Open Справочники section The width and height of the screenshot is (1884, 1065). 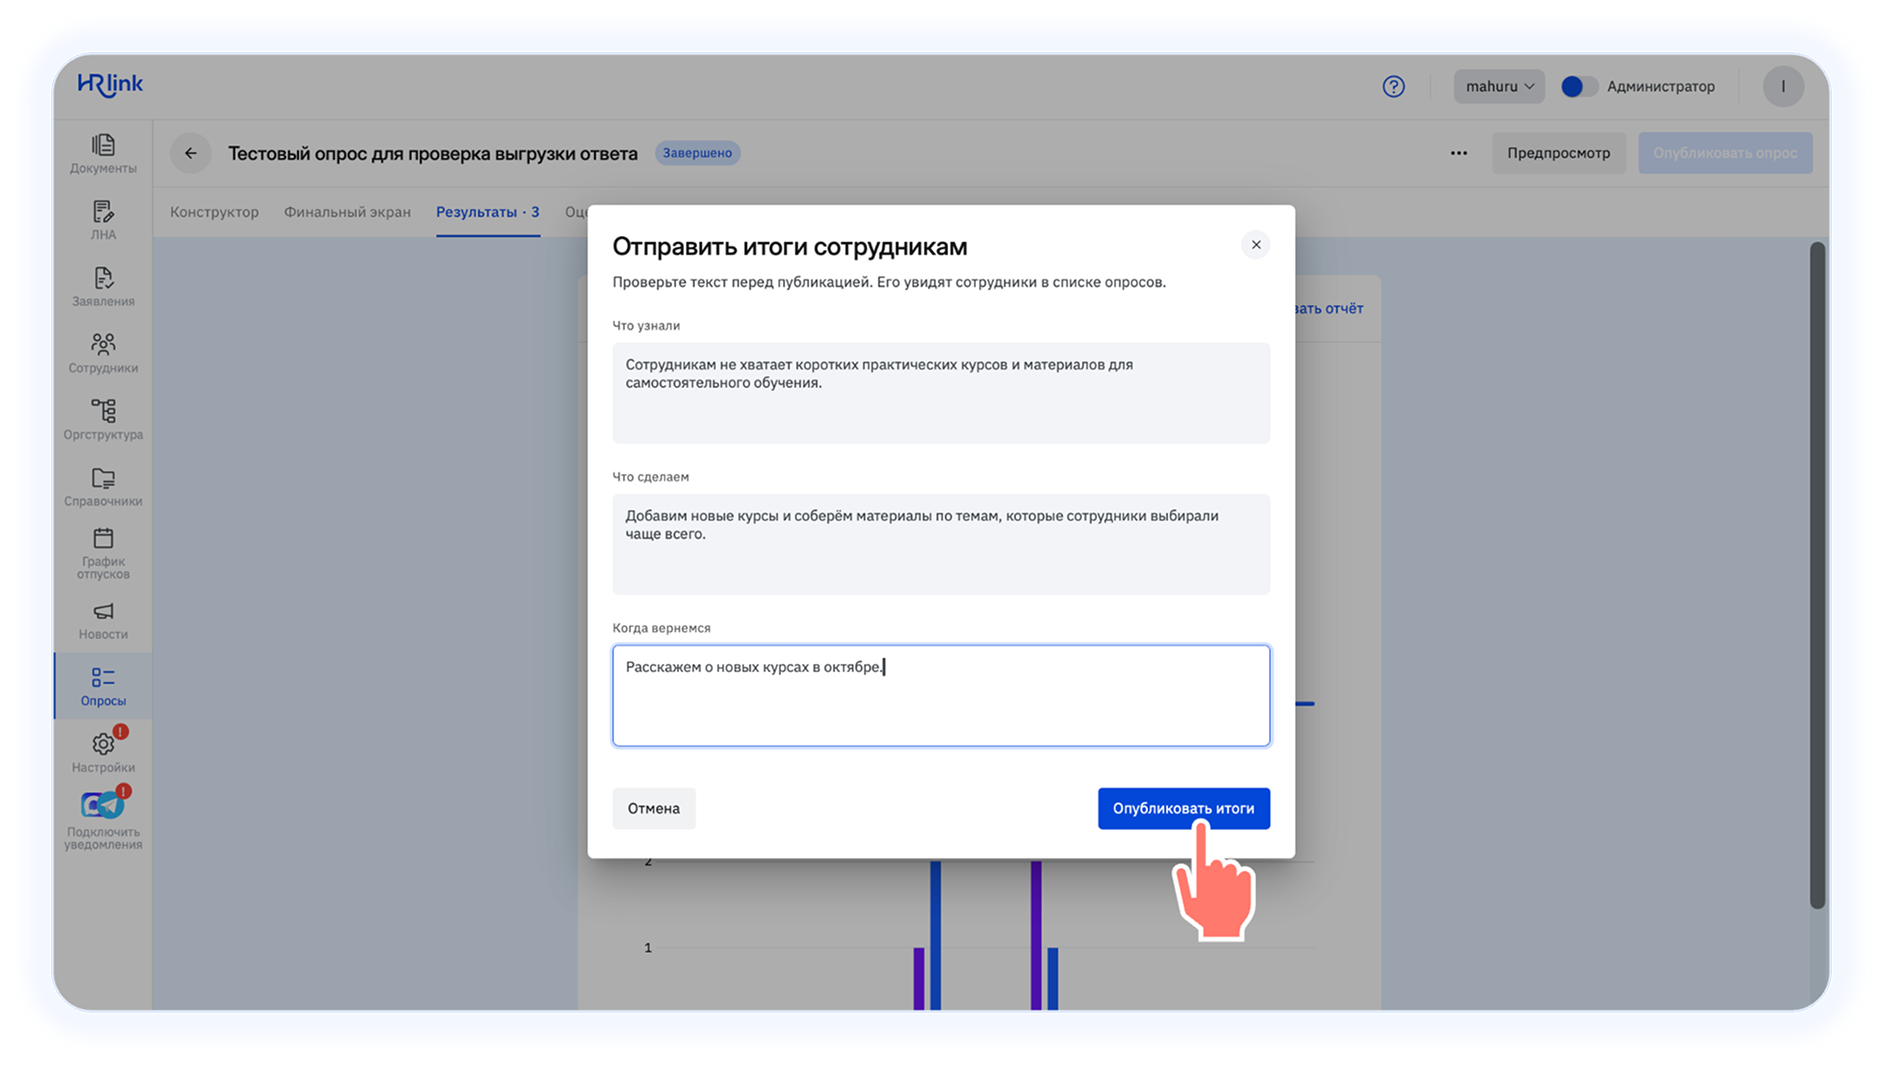pyautogui.click(x=103, y=486)
